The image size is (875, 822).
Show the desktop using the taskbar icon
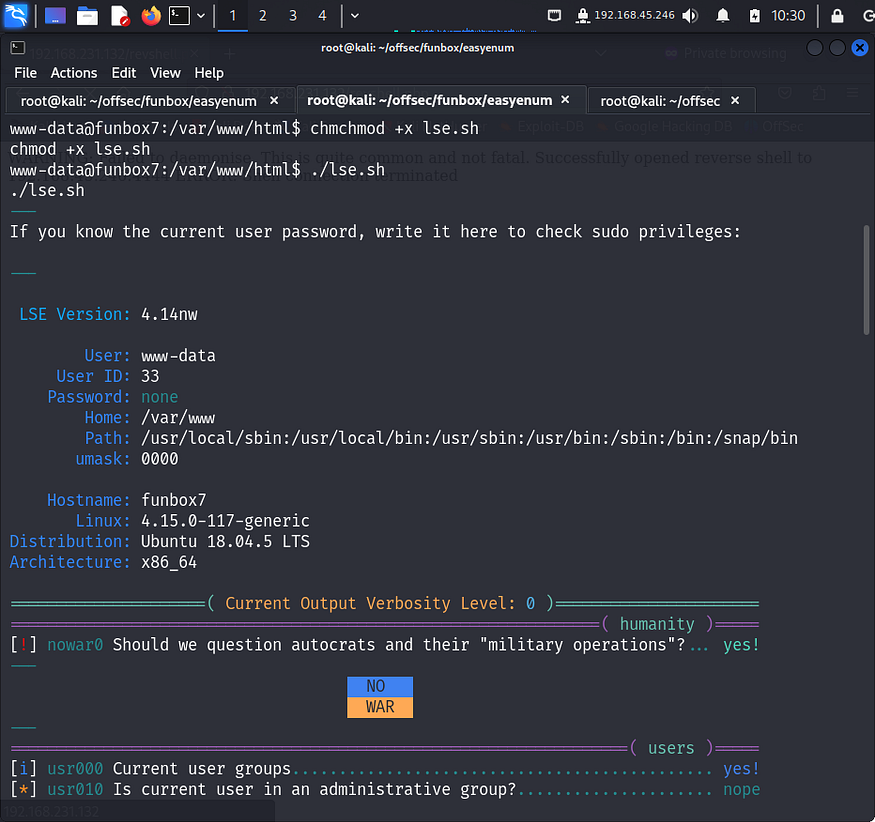click(55, 16)
